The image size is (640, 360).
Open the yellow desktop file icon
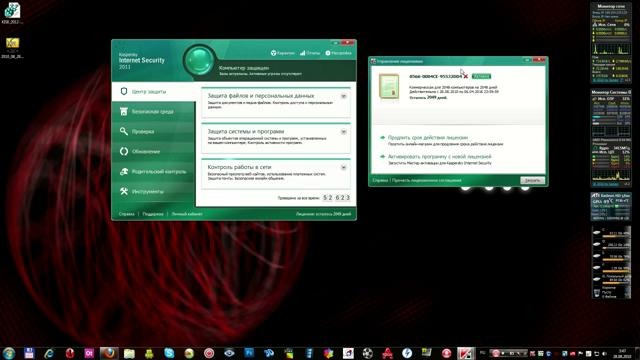click(12, 48)
